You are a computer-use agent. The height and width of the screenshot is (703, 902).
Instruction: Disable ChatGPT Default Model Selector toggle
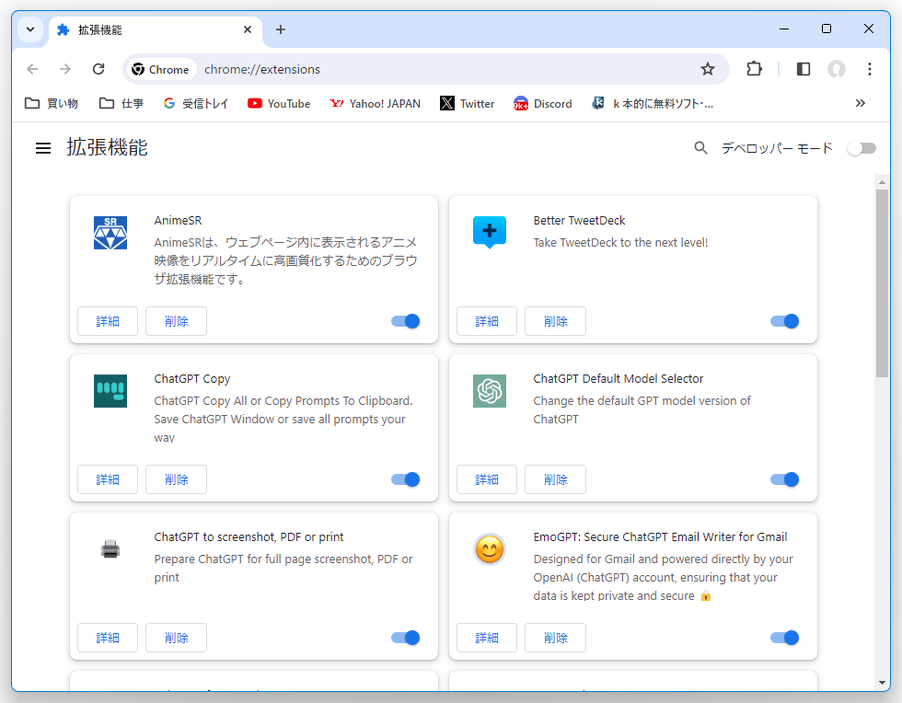coord(785,479)
